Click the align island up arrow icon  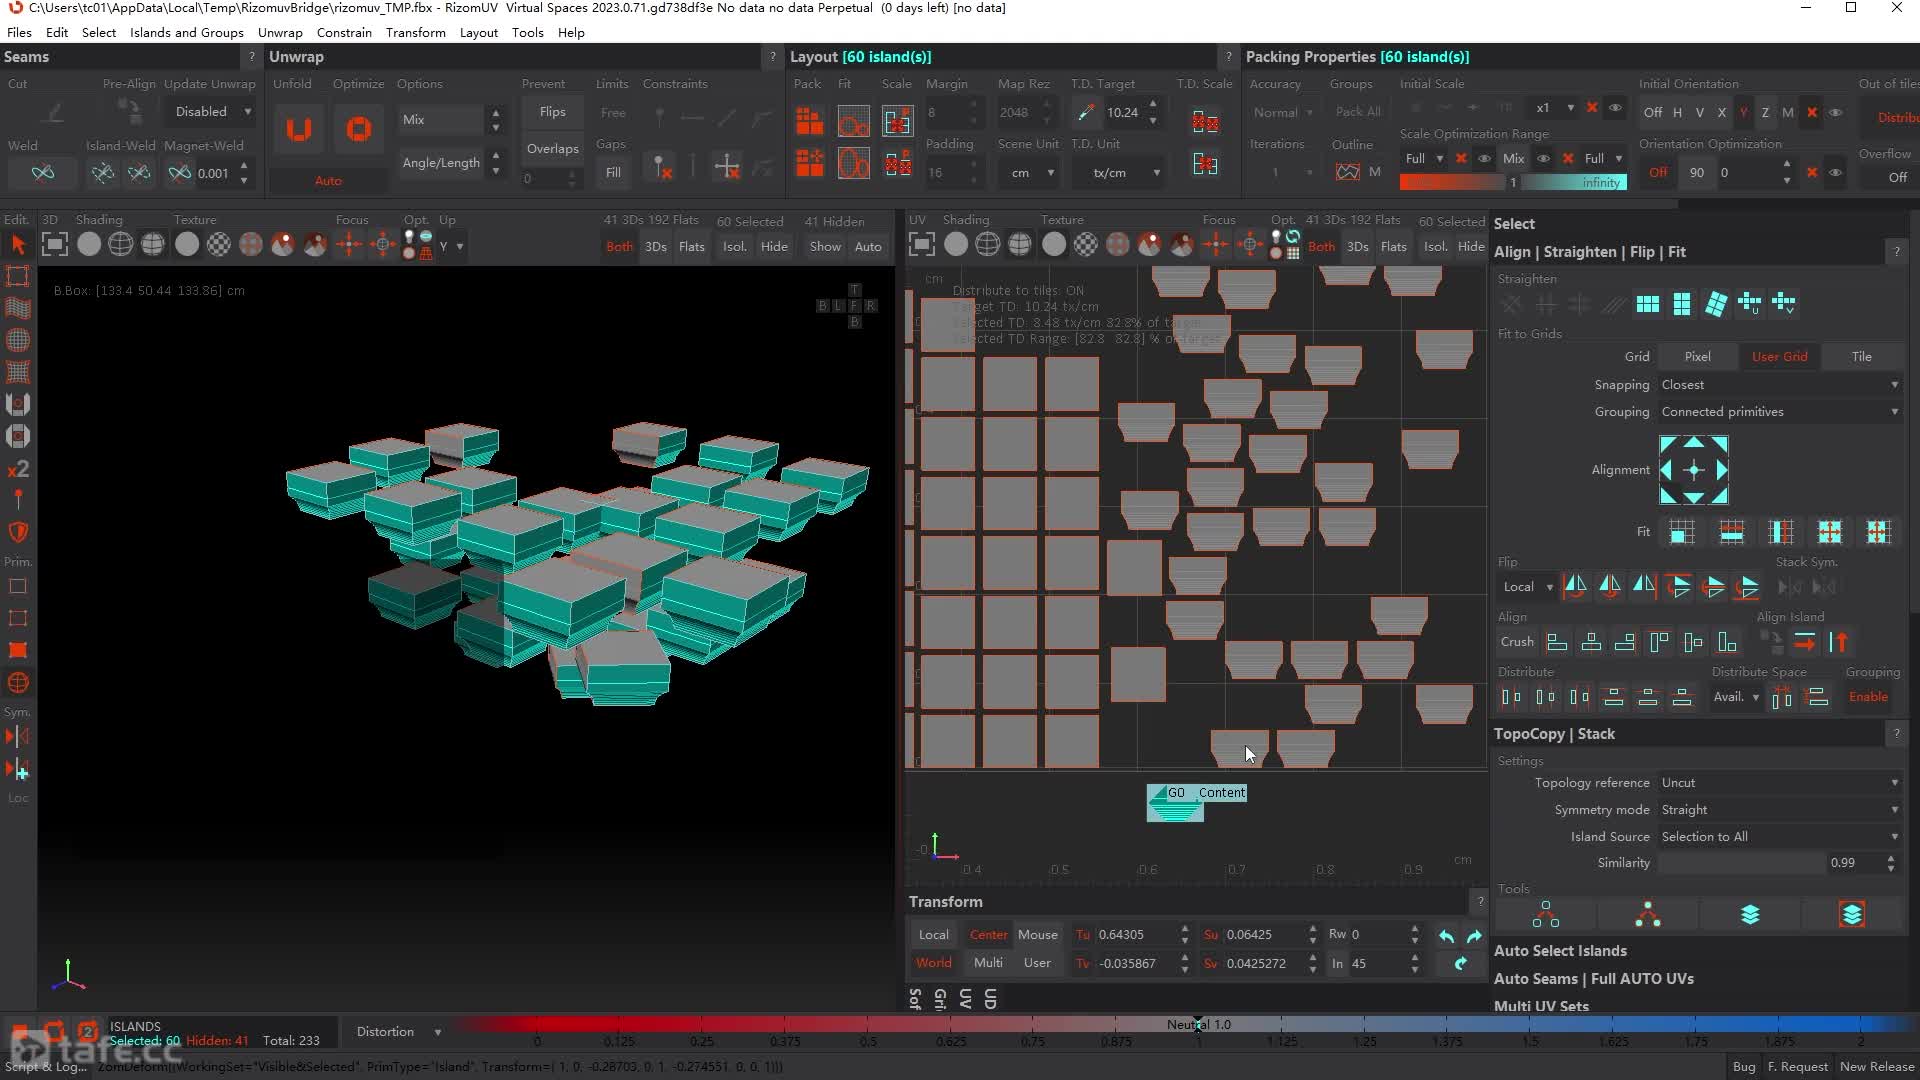1839,642
